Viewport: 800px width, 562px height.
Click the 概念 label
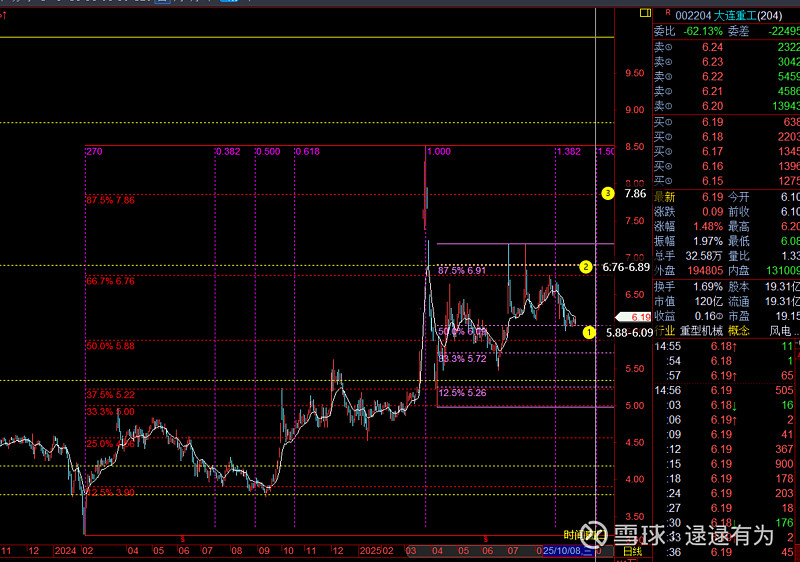click(739, 331)
